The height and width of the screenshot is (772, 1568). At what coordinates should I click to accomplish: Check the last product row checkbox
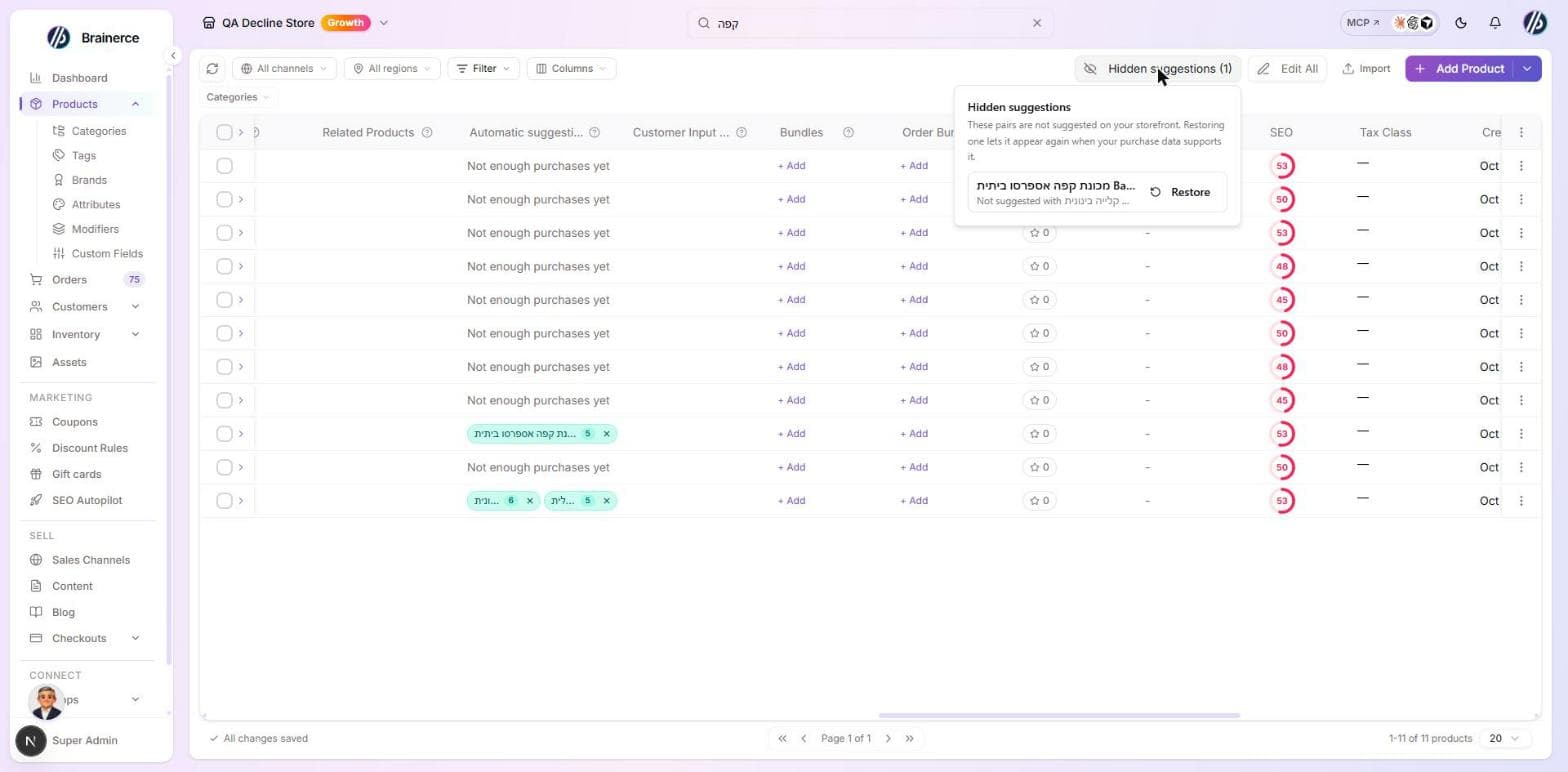[224, 501]
